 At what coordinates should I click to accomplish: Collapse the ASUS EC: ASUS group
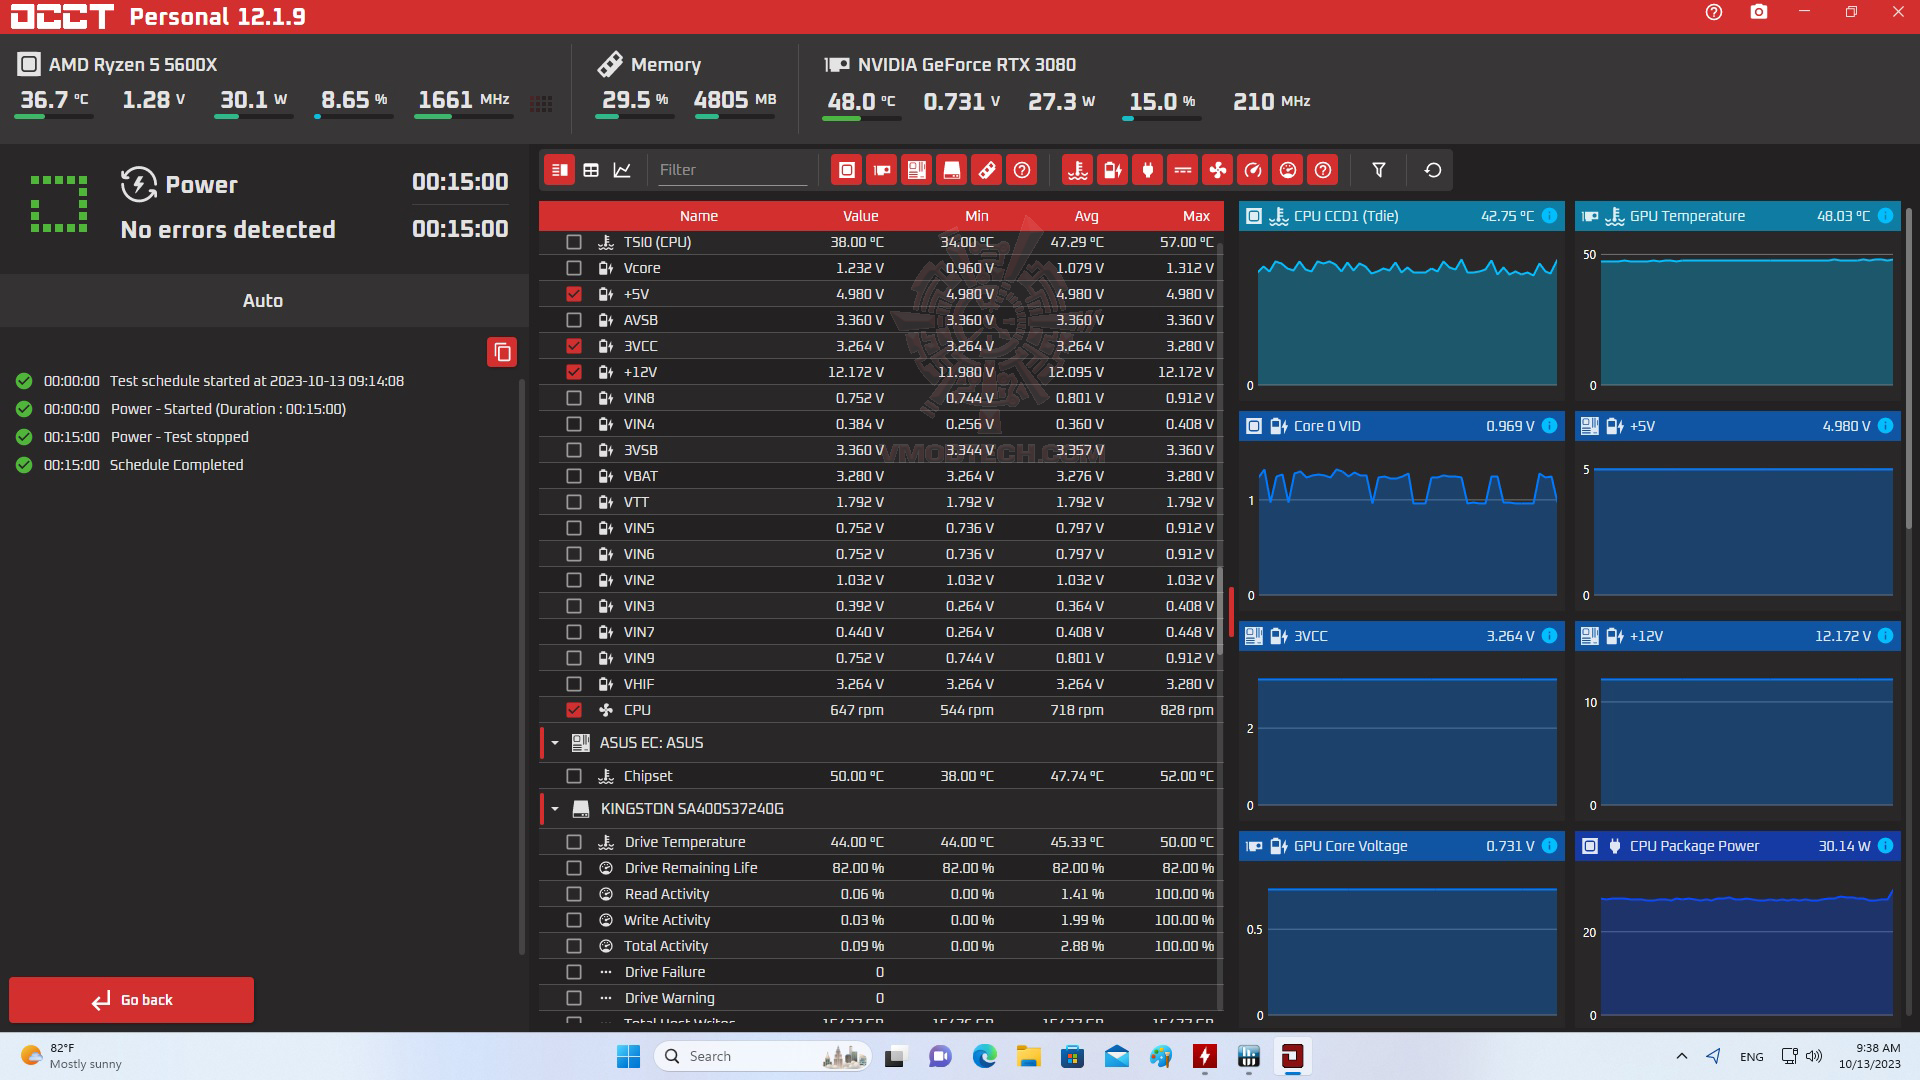(x=555, y=743)
